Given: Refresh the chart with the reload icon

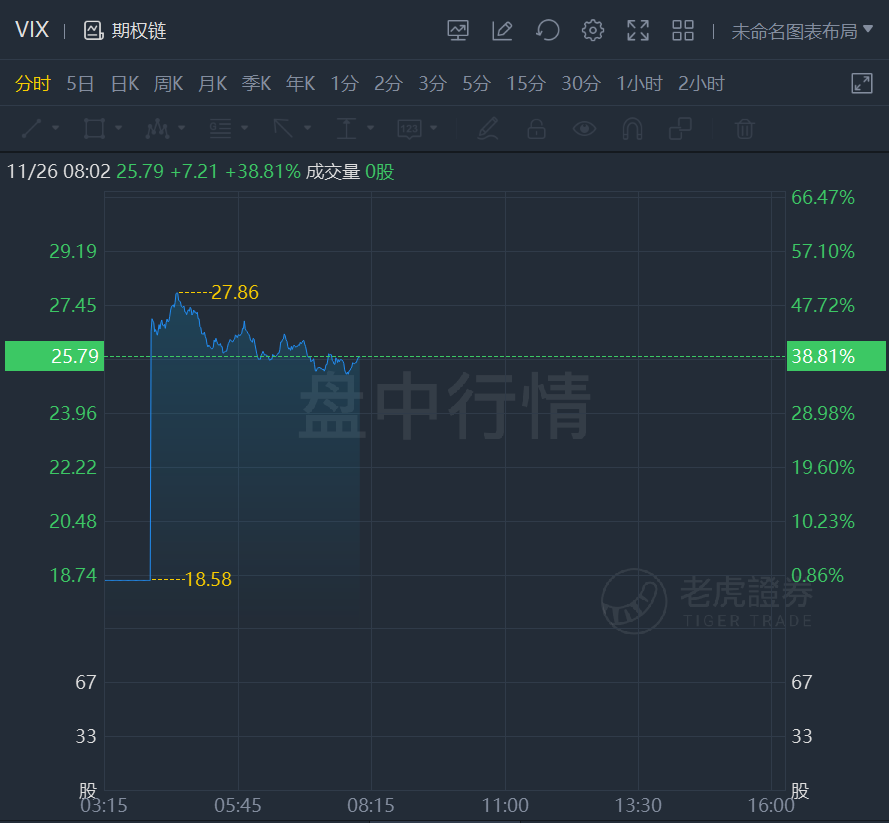Looking at the screenshot, I should pyautogui.click(x=547, y=31).
